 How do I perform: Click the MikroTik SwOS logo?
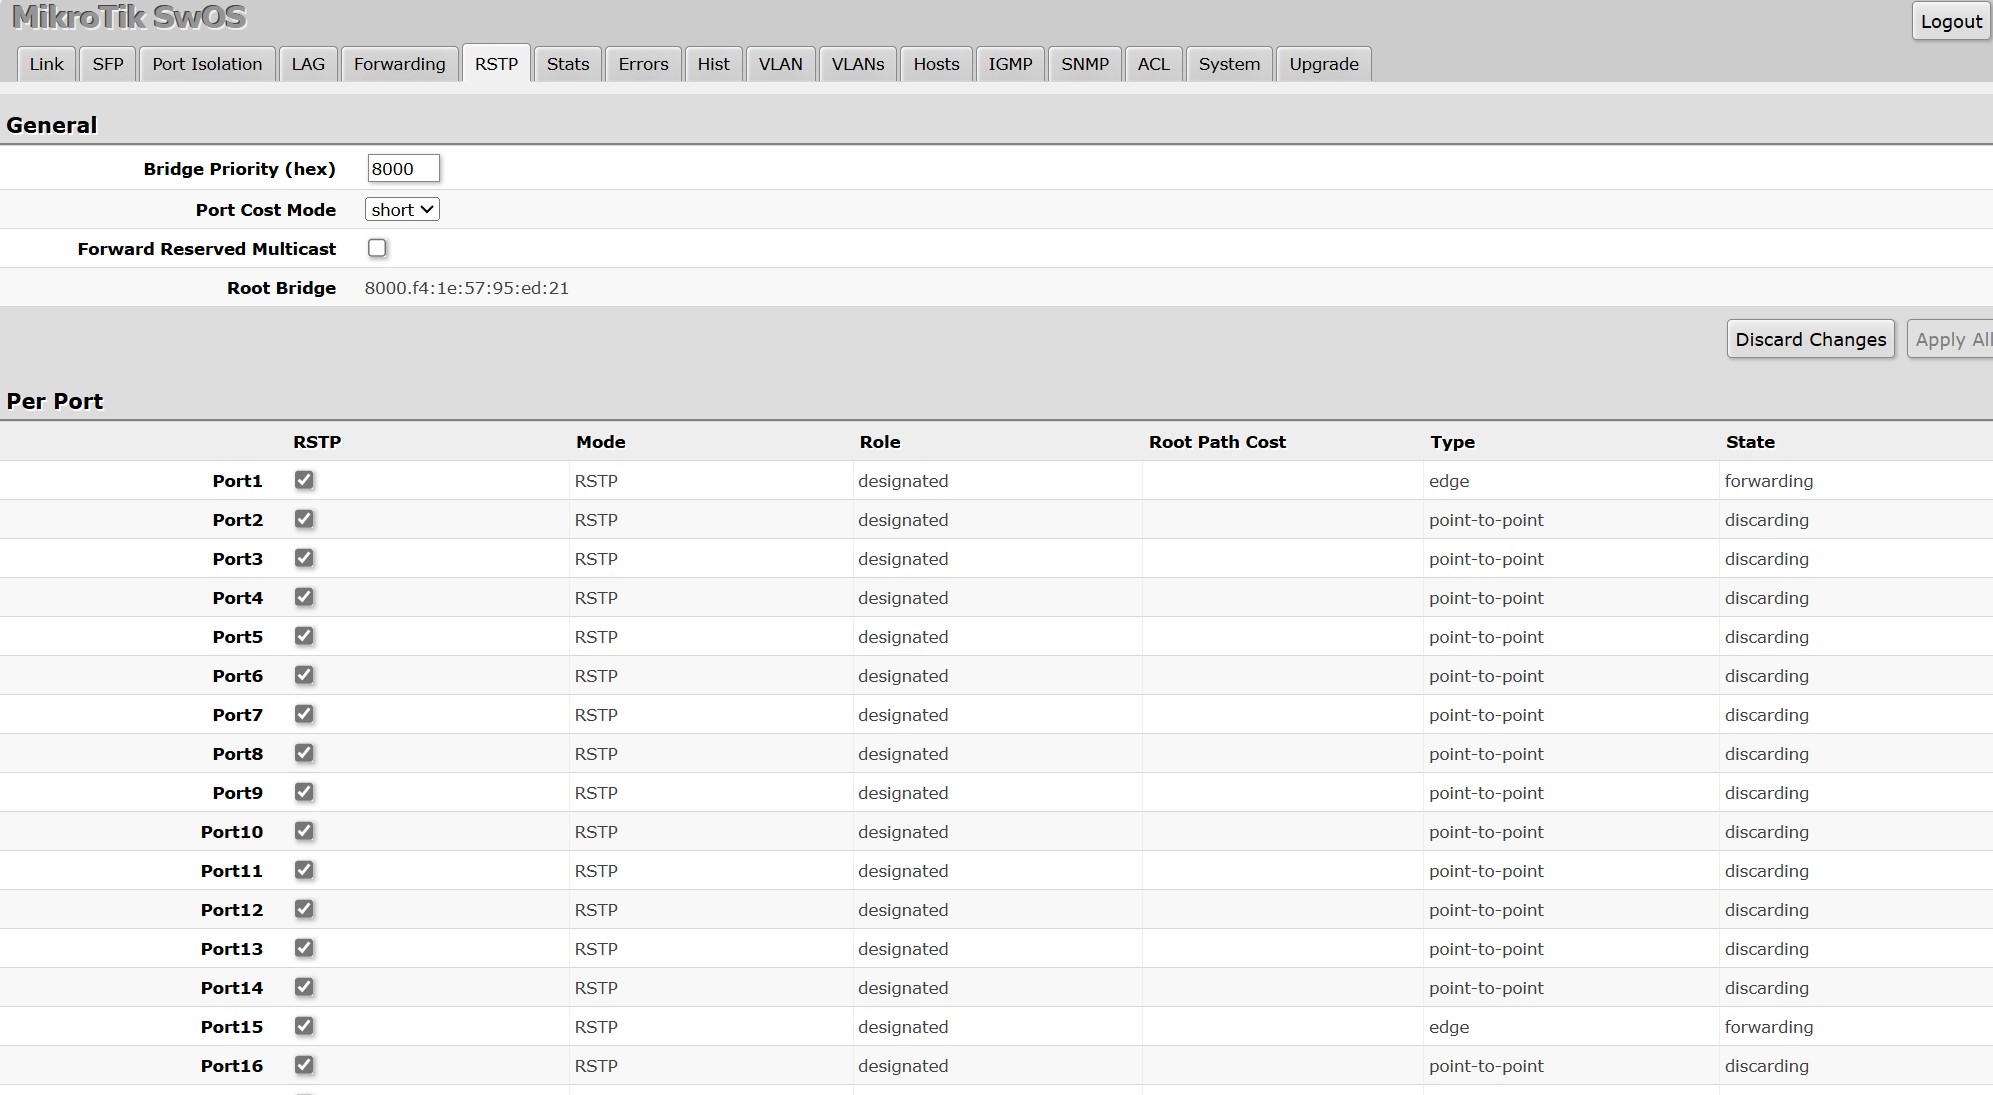(129, 17)
